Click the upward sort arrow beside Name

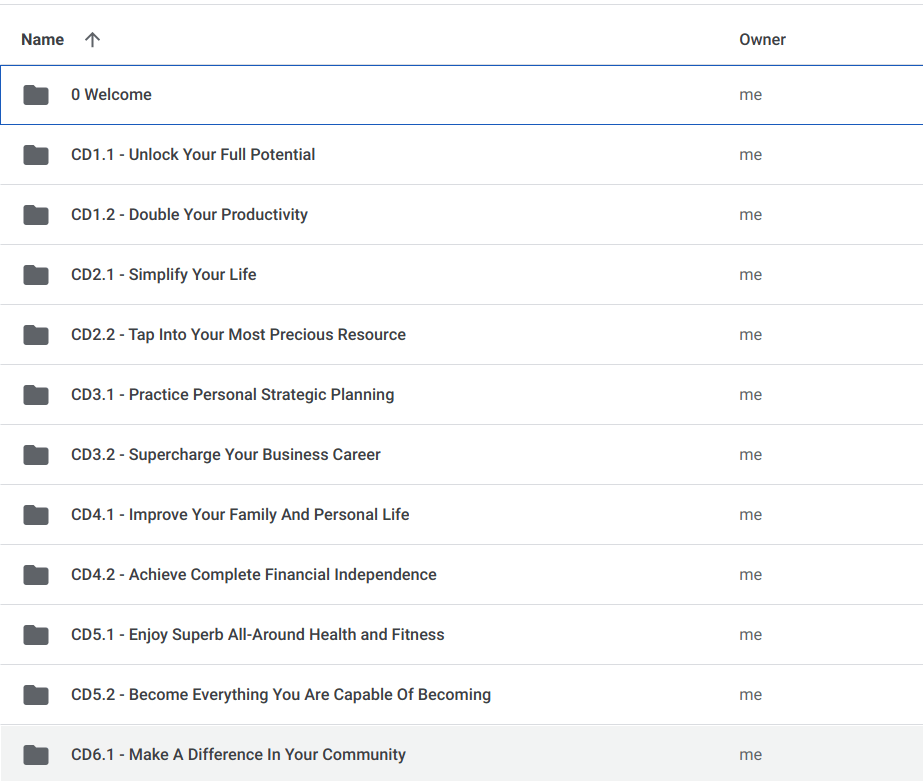click(91, 39)
